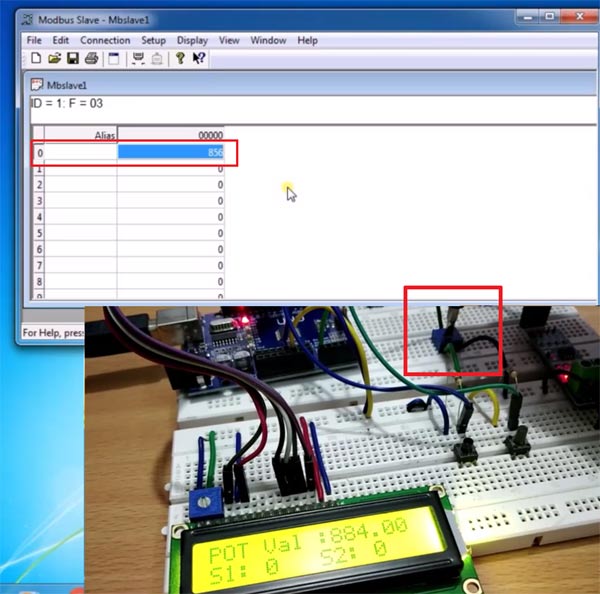Click the Alias cell in row 5
This screenshot has width=600, height=594.
[80, 233]
